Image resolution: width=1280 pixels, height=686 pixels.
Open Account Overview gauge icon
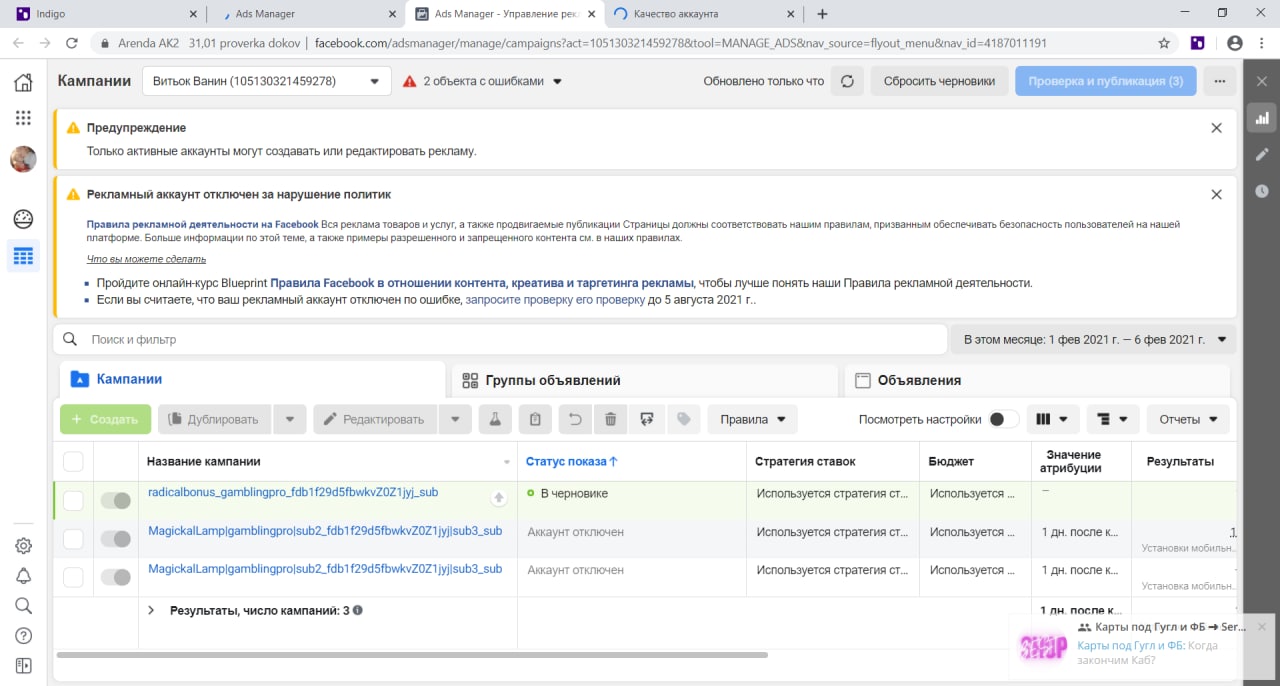23,219
